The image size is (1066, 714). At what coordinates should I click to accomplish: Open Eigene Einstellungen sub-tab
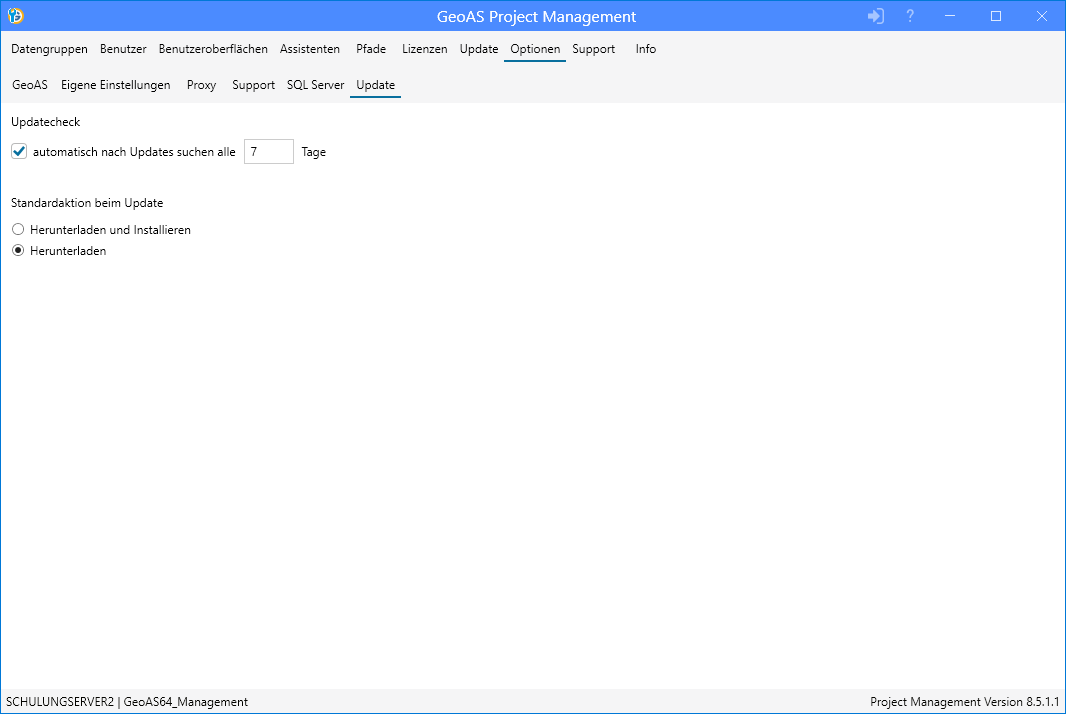(116, 85)
